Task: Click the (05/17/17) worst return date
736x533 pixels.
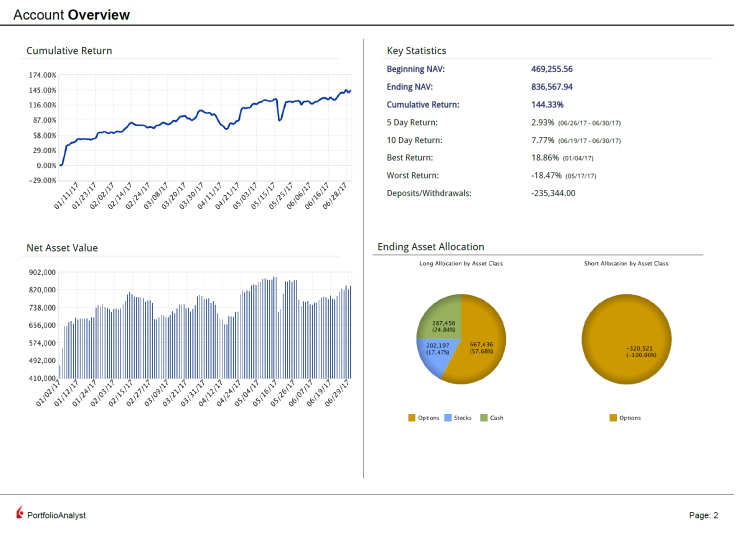Action: [581, 176]
